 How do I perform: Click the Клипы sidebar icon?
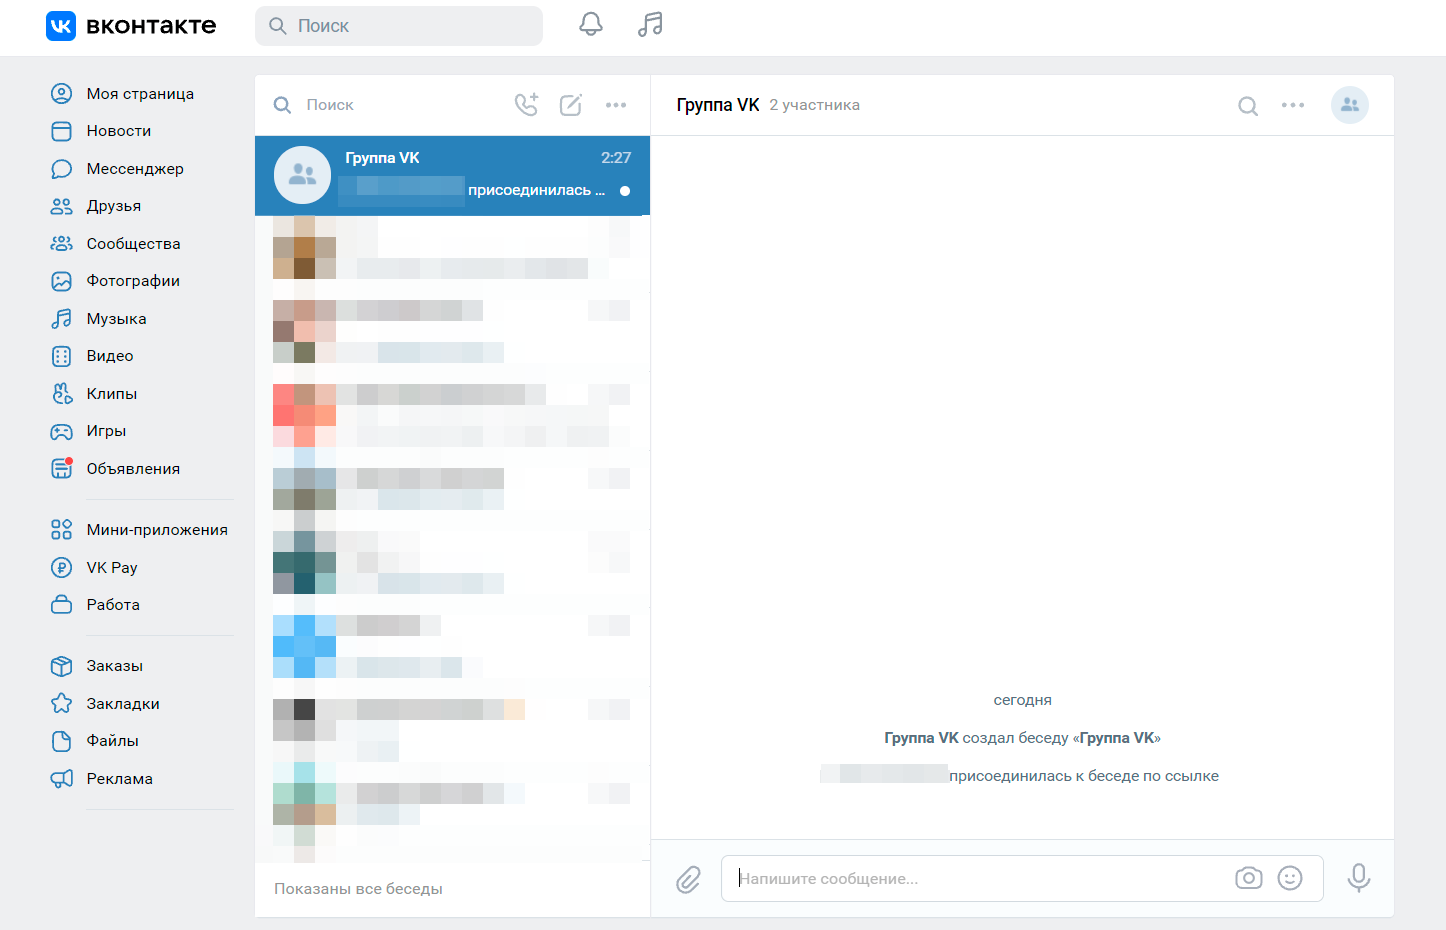pyautogui.click(x=62, y=394)
